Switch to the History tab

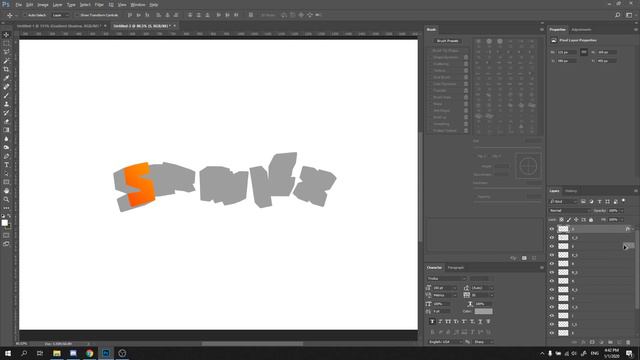point(571,191)
